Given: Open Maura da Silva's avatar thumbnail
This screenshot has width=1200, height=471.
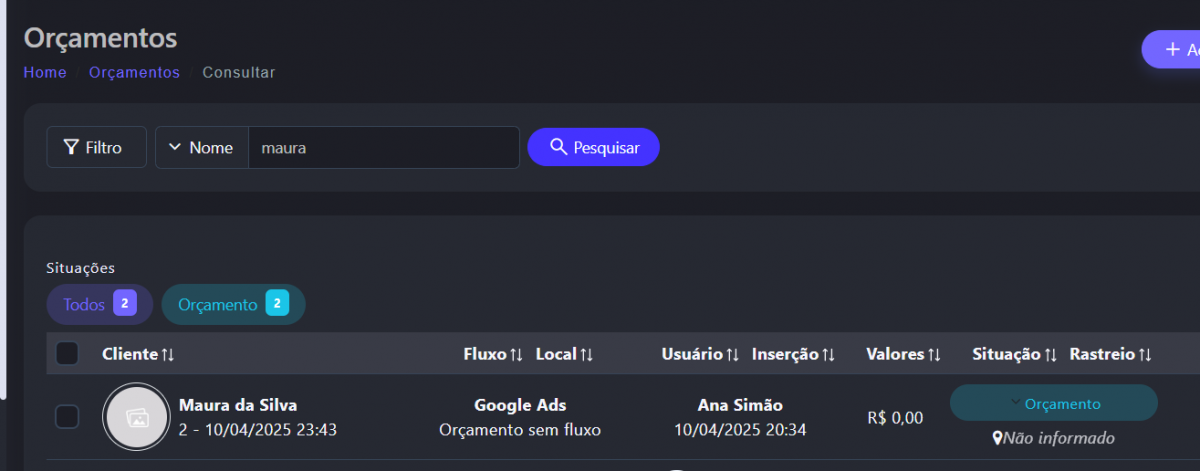Looking at the screenshot, I should (x=137, y=417).
